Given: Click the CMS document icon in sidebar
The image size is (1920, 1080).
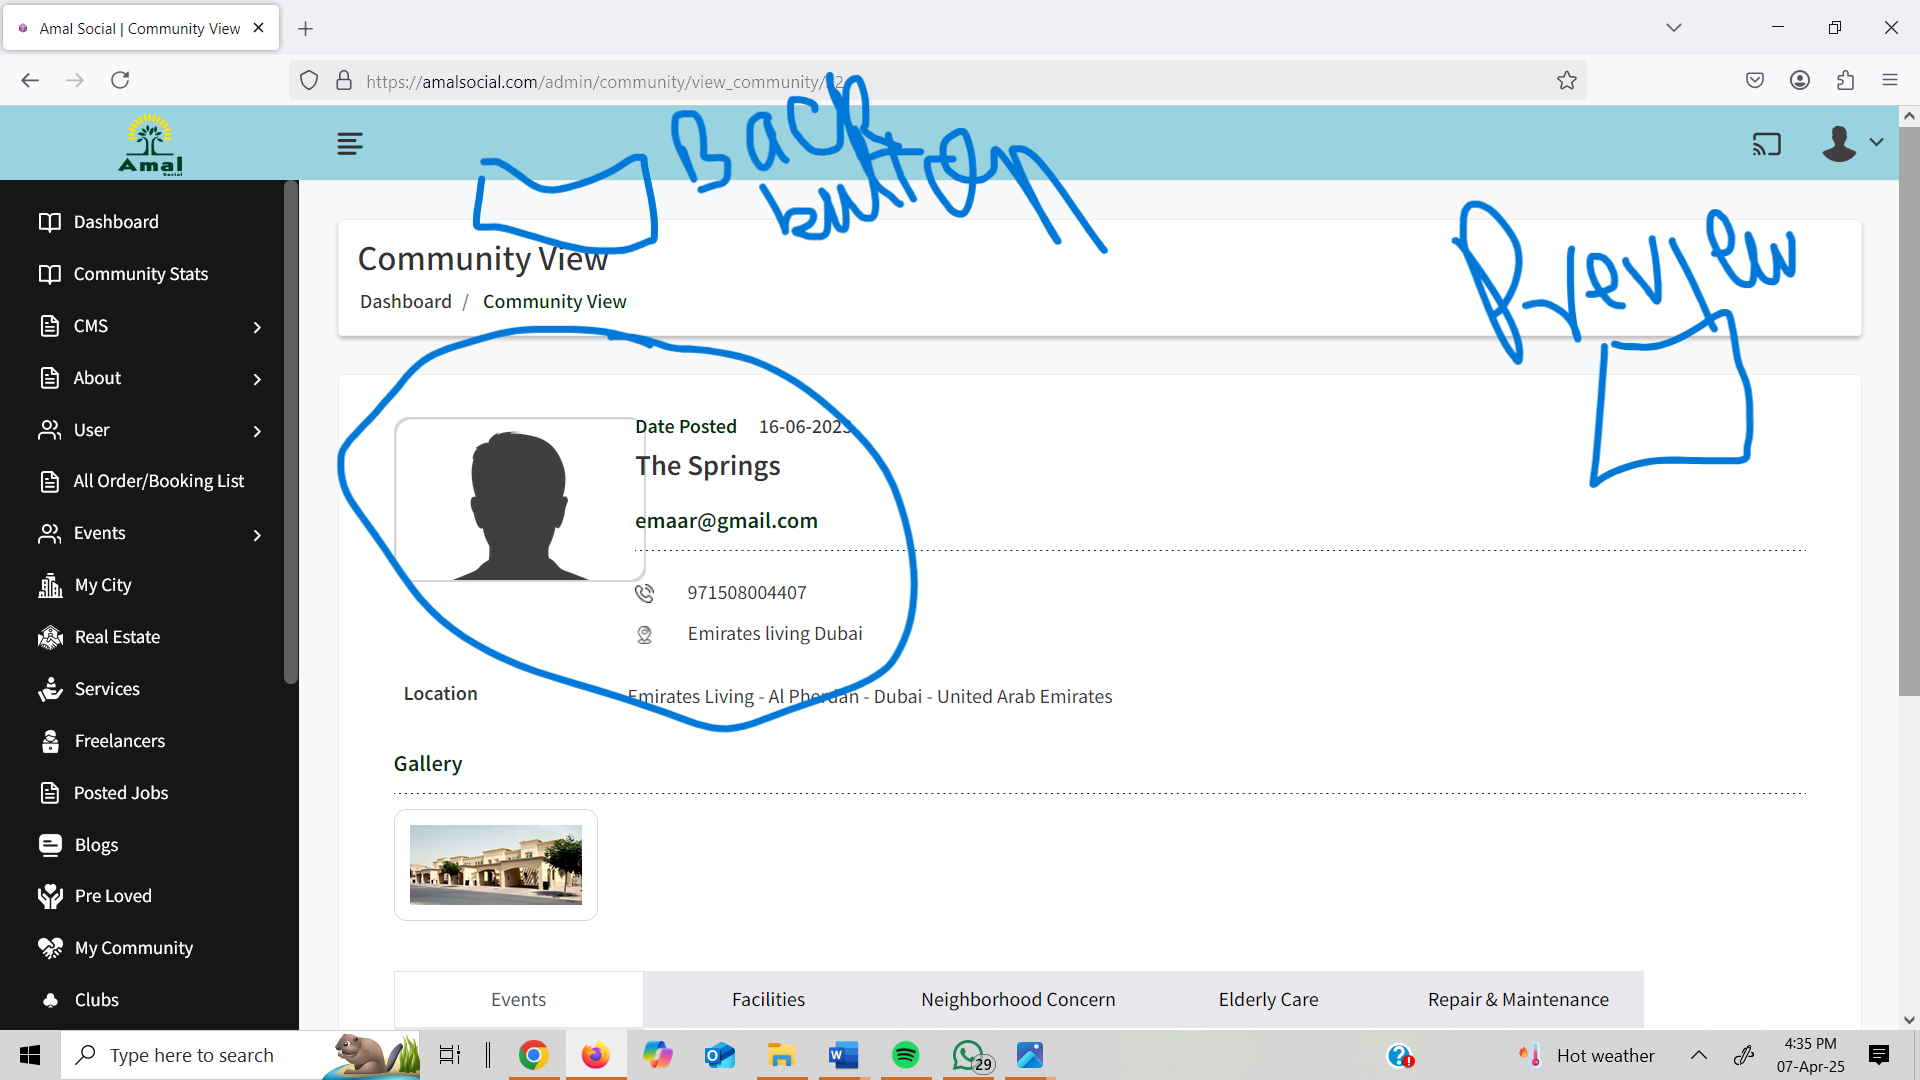Looking at the screenshot, I should coord(49,326).
